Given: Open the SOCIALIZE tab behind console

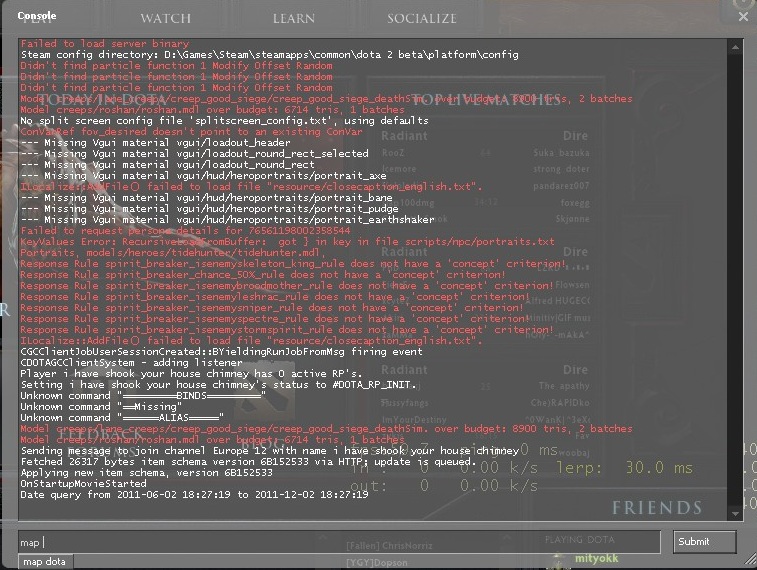Looking at the screenshot, I should (421, 18).
